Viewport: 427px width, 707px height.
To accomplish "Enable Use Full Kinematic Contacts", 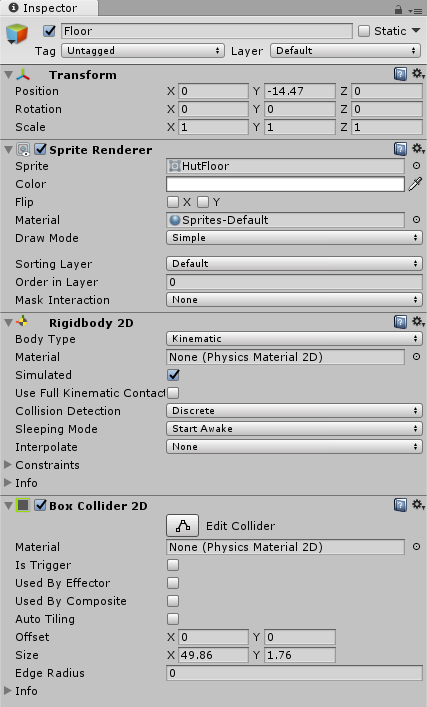I will (x=173, y=393).
